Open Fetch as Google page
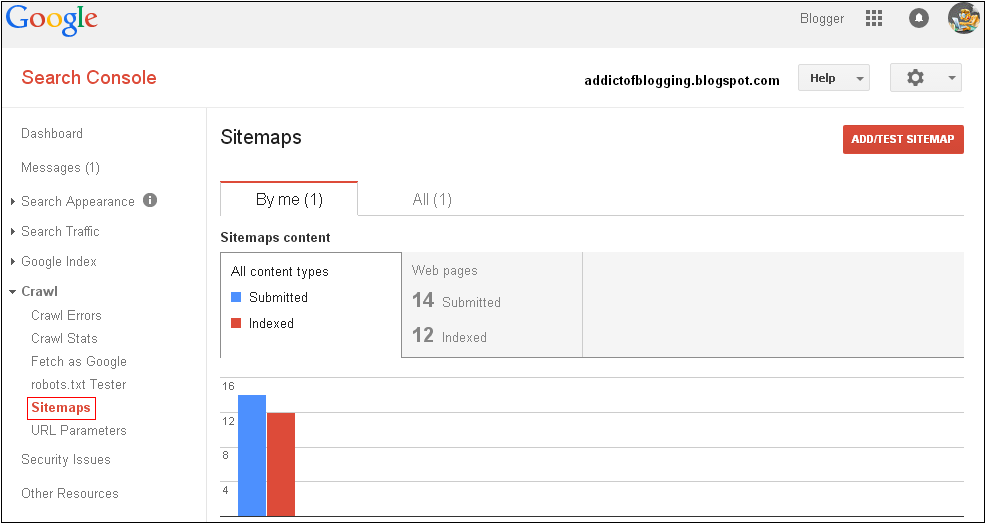 click(79, 362)
